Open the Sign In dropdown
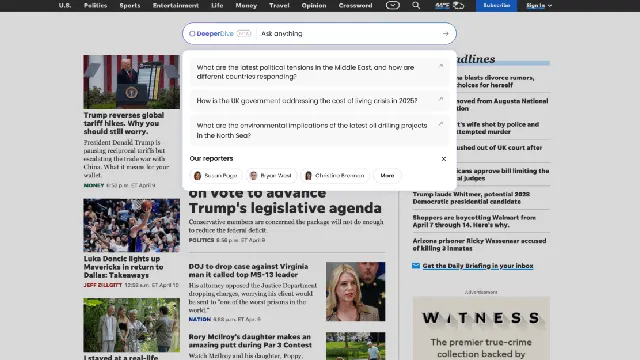The width and height of the screenshot is (640, 360). tap(539, 5)
